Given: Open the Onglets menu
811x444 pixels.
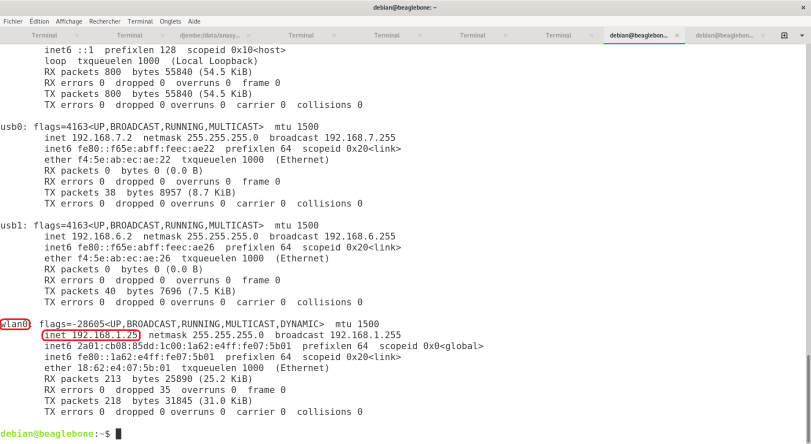Looking at the screenshot, I should click(x=171, y=21).
